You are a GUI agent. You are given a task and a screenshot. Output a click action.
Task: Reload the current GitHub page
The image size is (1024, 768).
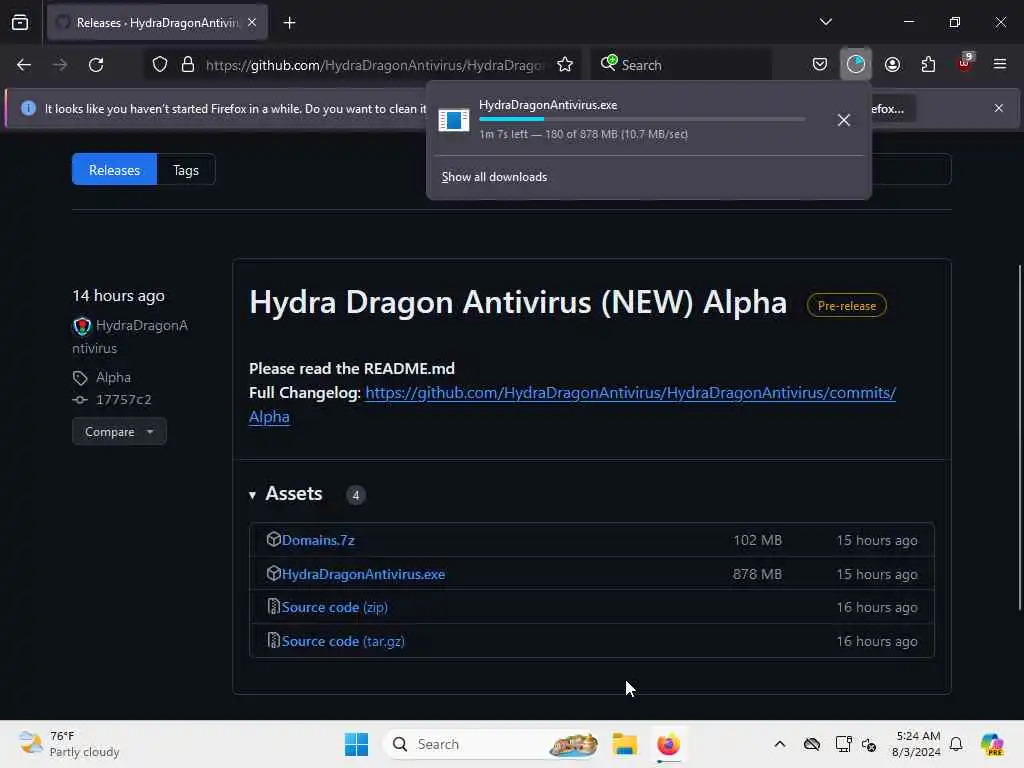click(96, 65)
